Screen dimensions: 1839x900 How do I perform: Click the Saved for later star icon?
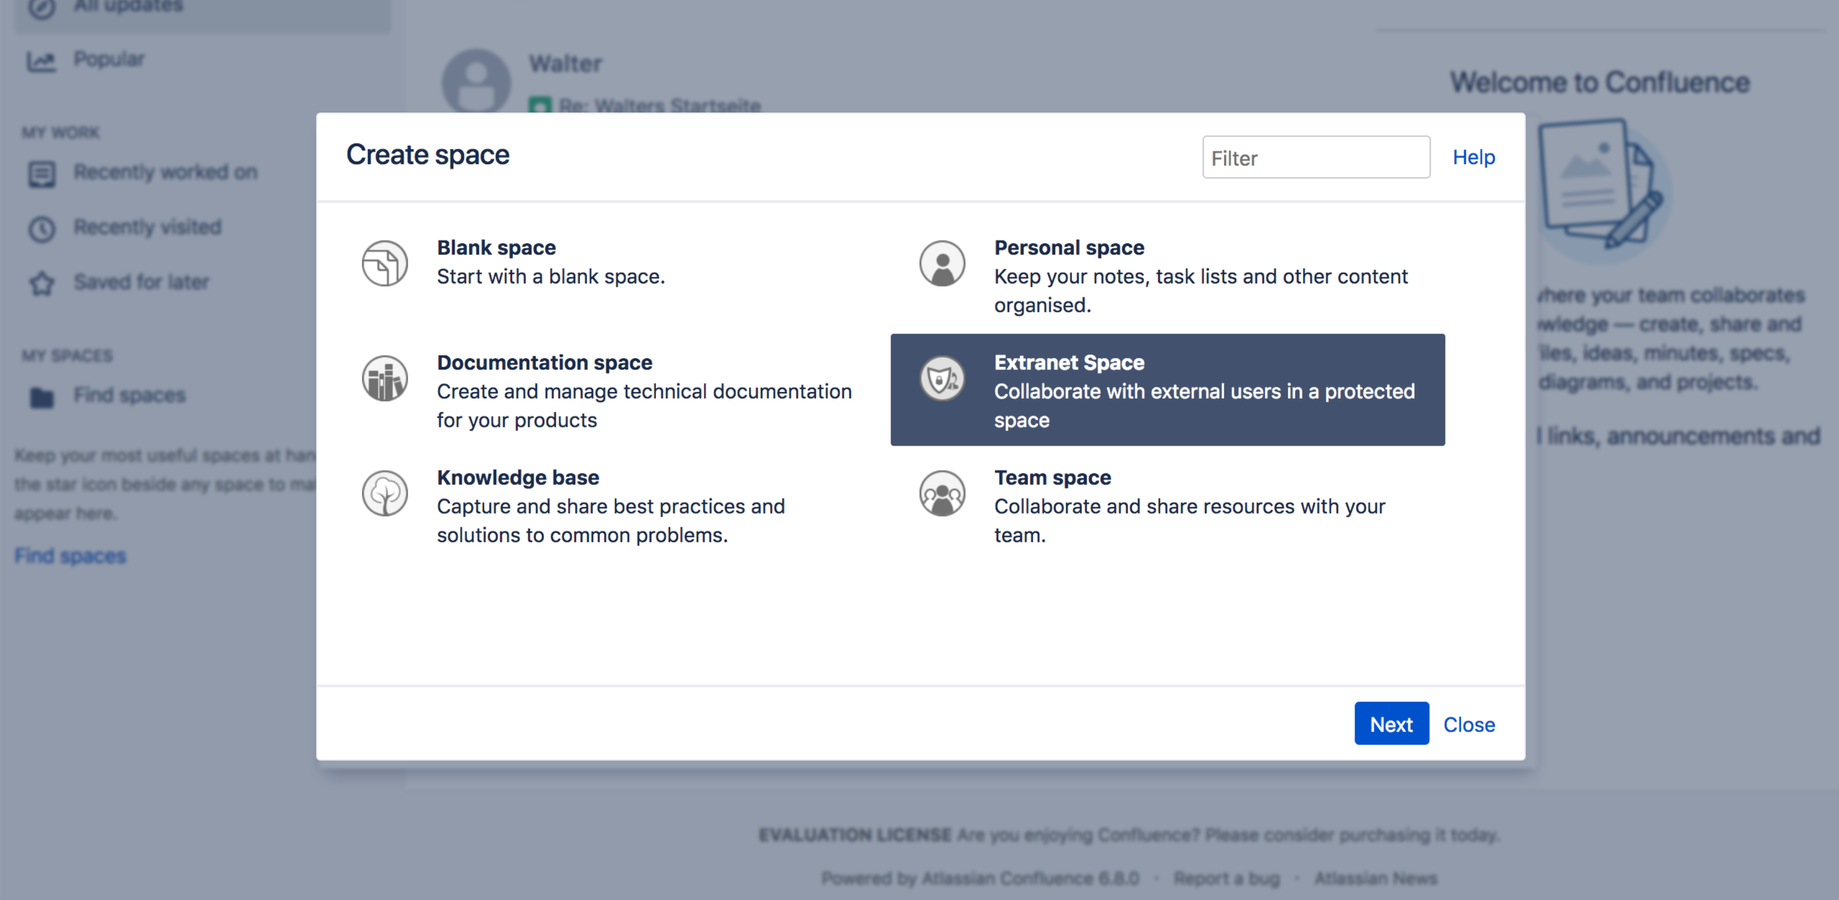pos(41,283)
